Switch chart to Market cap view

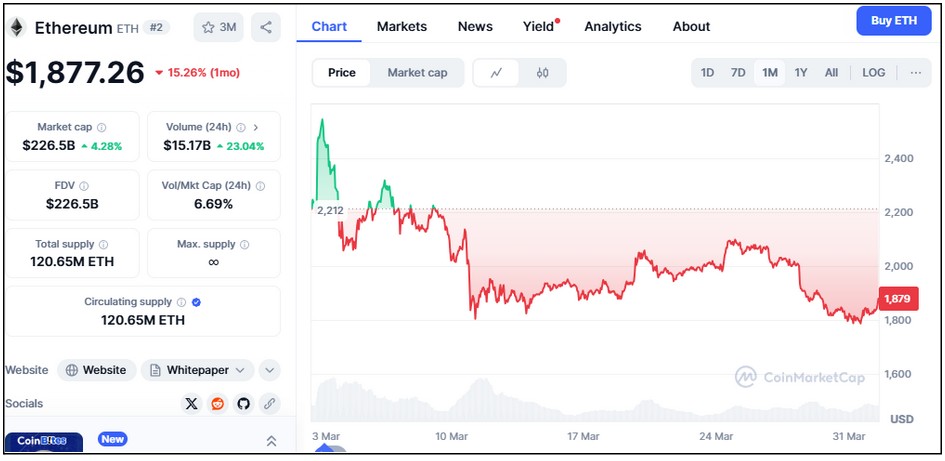point(417,73)
